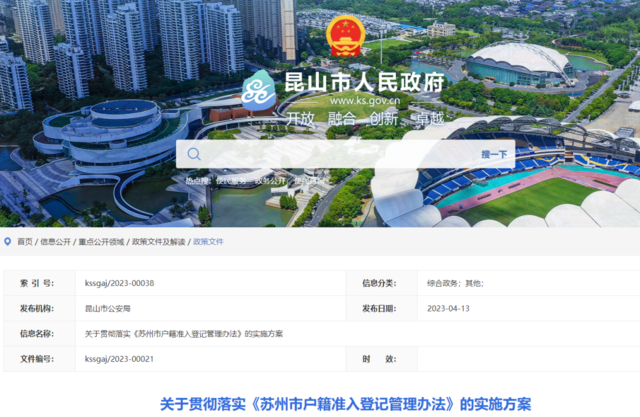Click the location pin icon before breadcrumb
The height and width of the screenshot is (417, 640).
click(8, 242)
